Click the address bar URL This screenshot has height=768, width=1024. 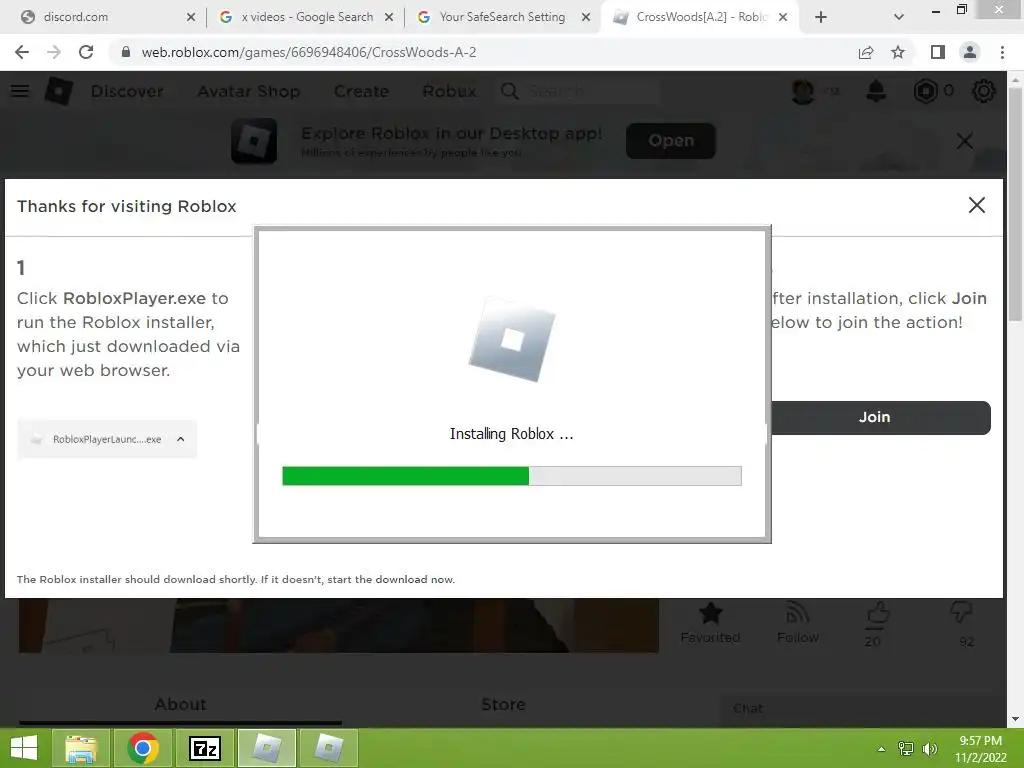(x=309, y=52)
